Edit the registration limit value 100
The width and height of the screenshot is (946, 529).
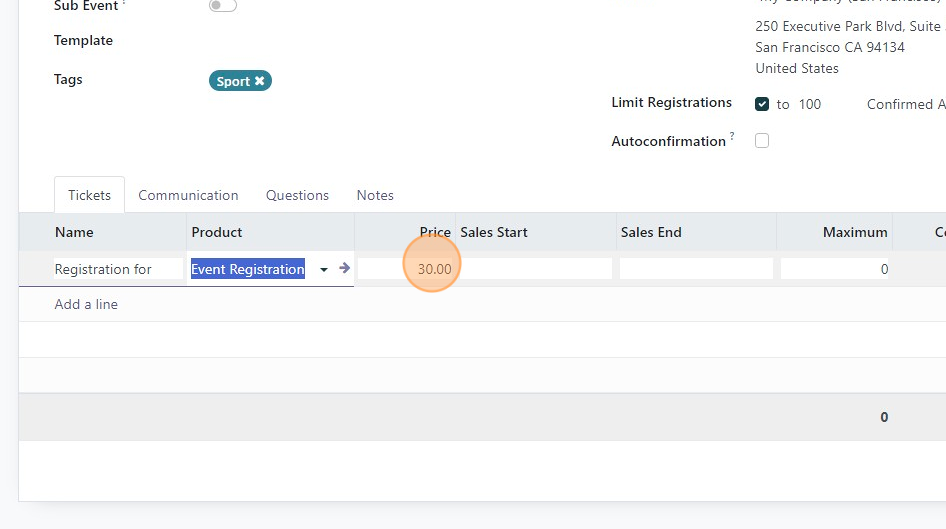click(x=810, y=104)
